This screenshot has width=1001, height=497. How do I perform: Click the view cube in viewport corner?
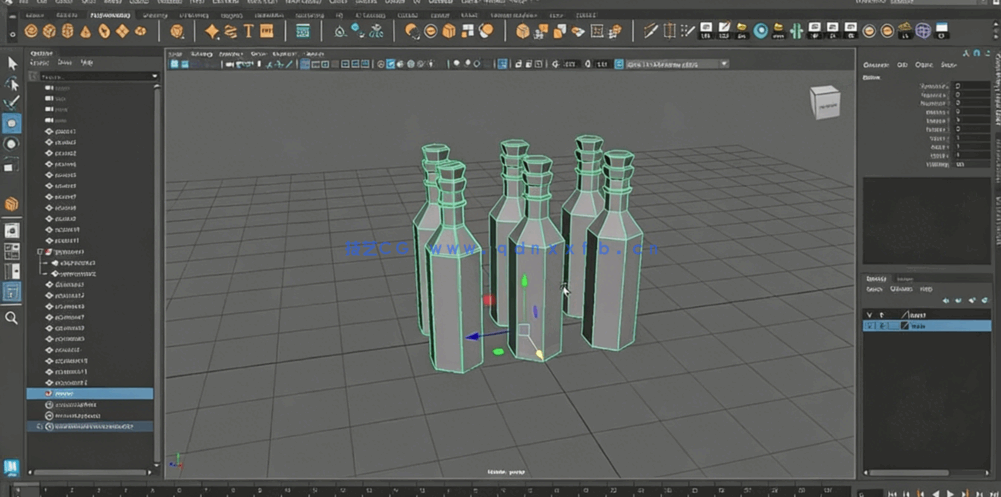[824, 101]
